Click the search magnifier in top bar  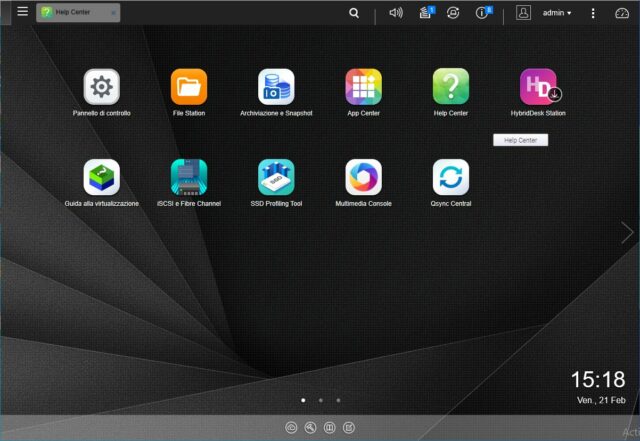354,13
